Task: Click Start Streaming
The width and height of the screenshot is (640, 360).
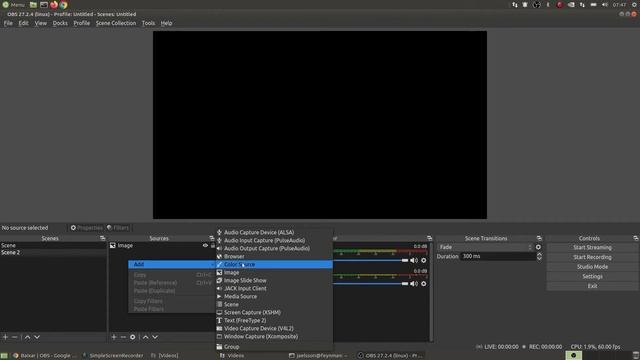Action: 592,247
